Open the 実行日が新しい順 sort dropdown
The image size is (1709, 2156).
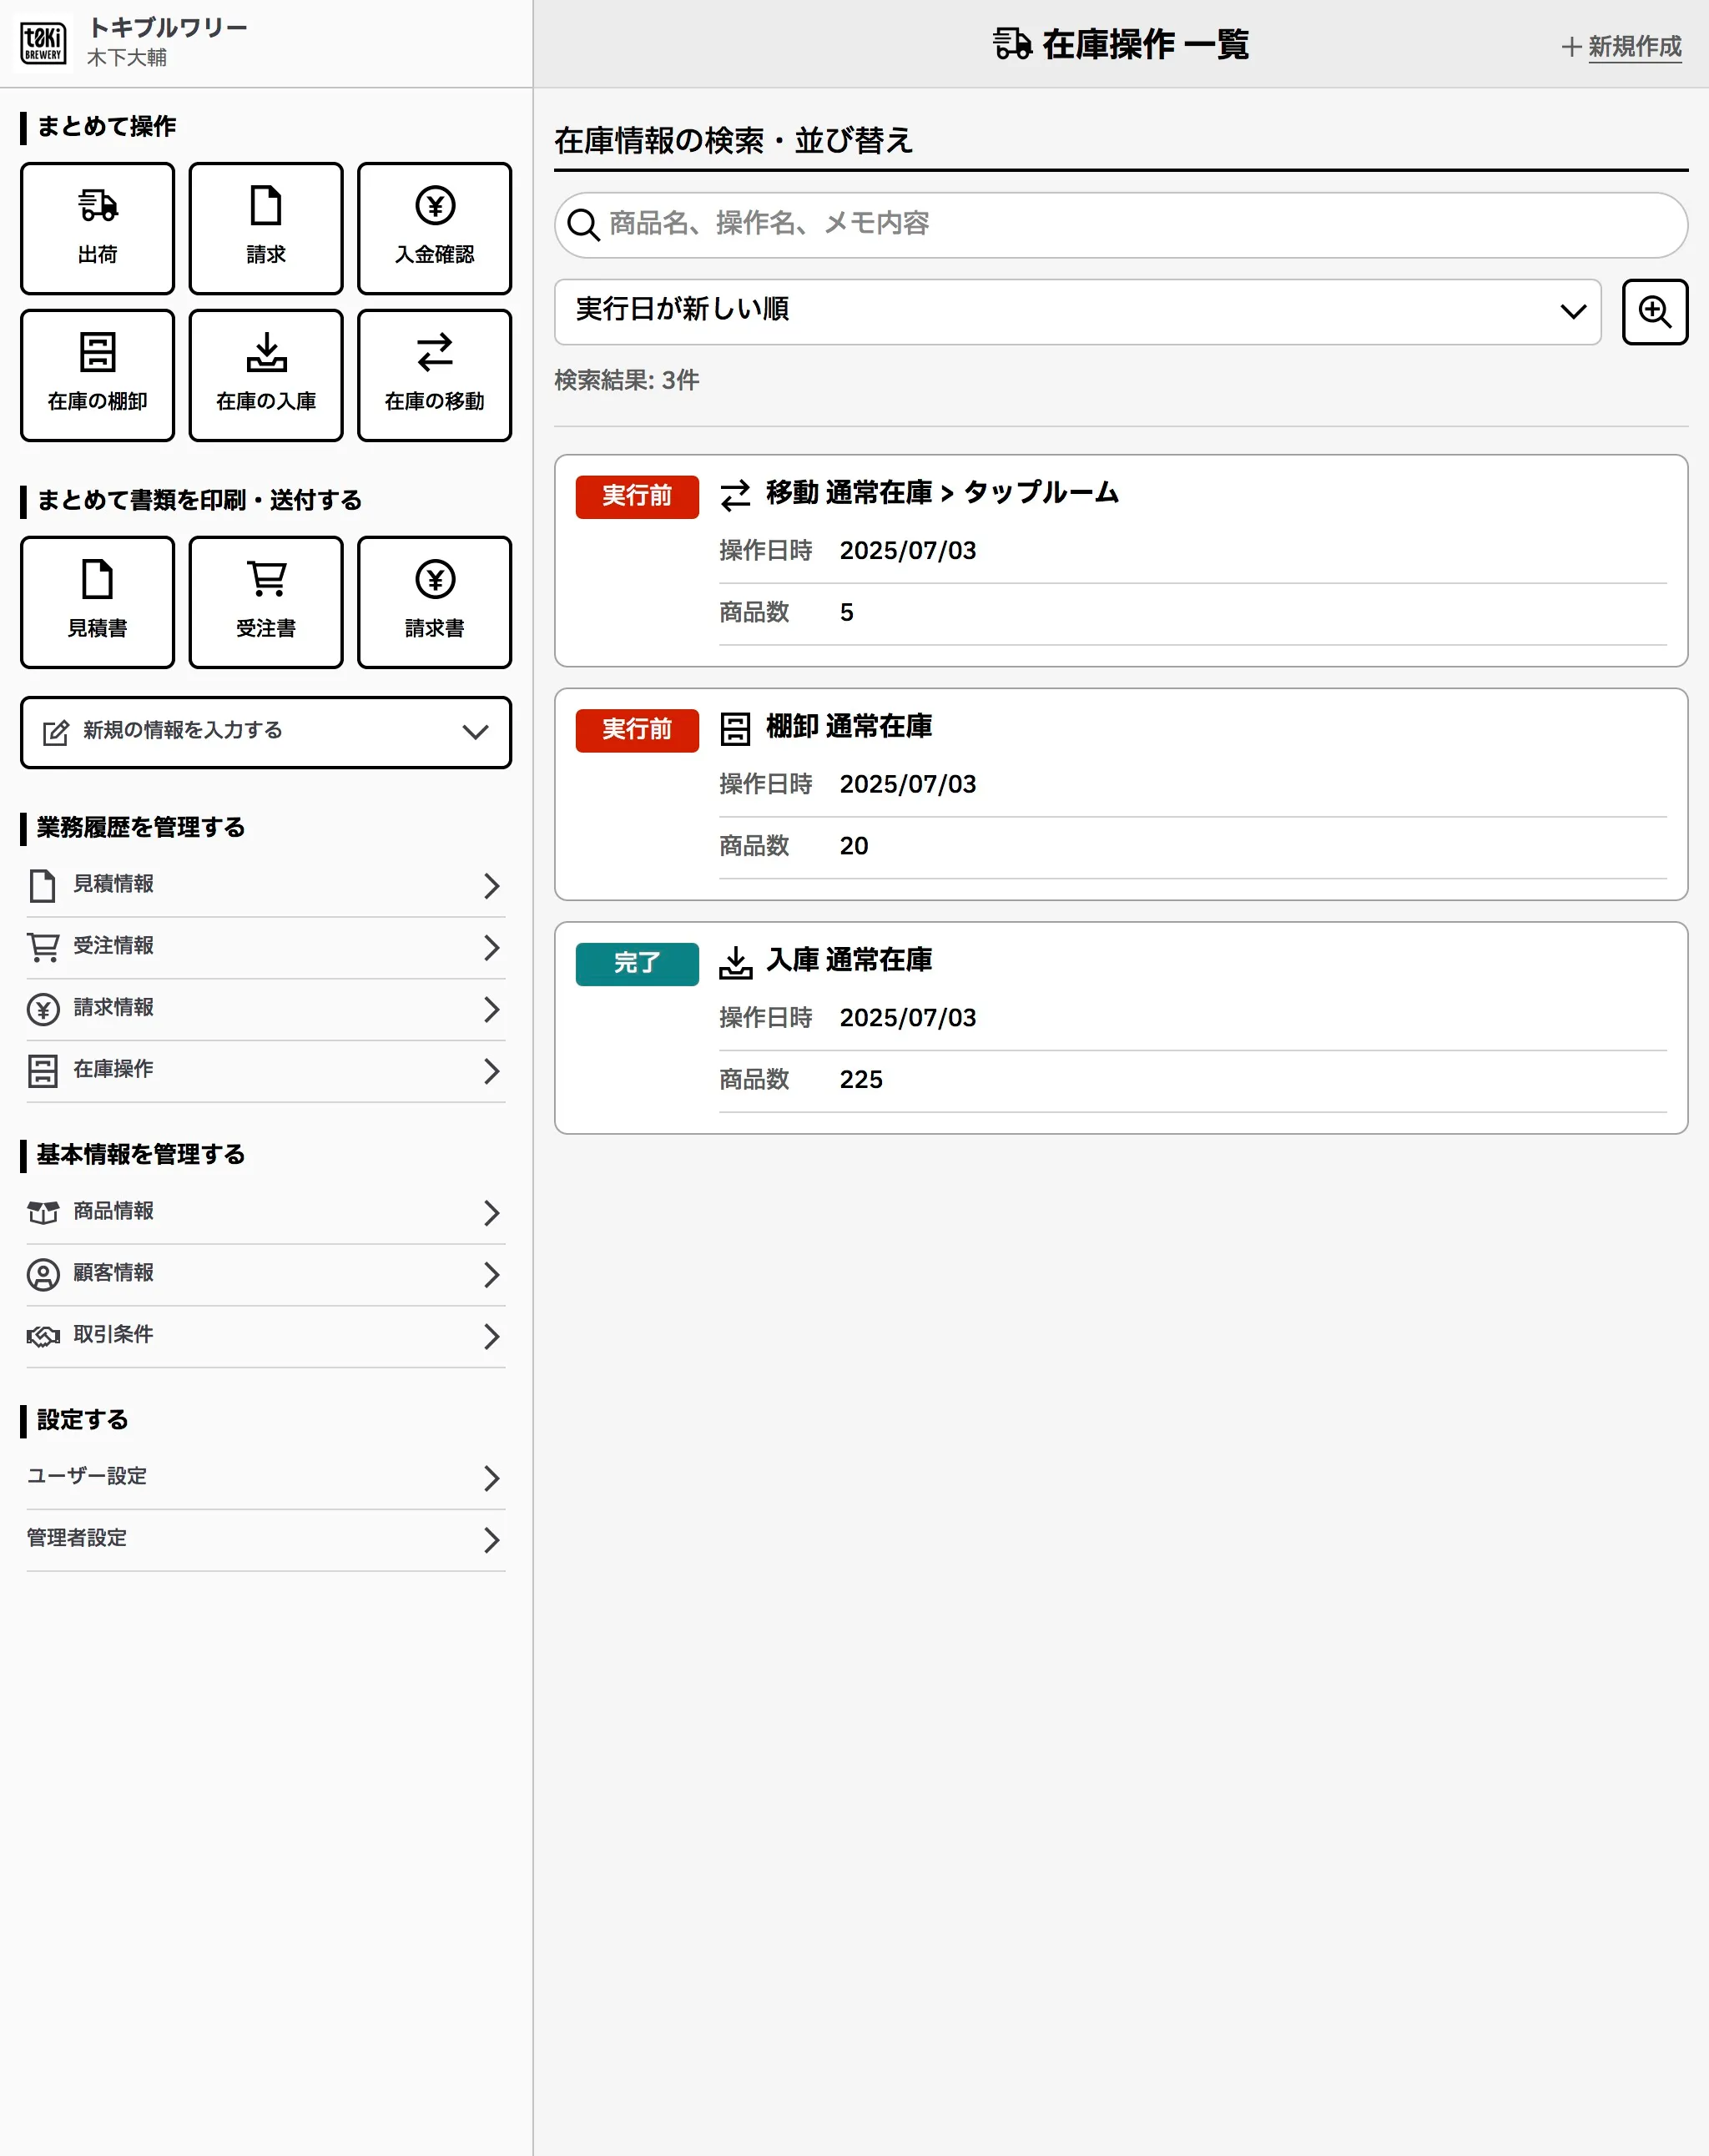point(1077,312)
